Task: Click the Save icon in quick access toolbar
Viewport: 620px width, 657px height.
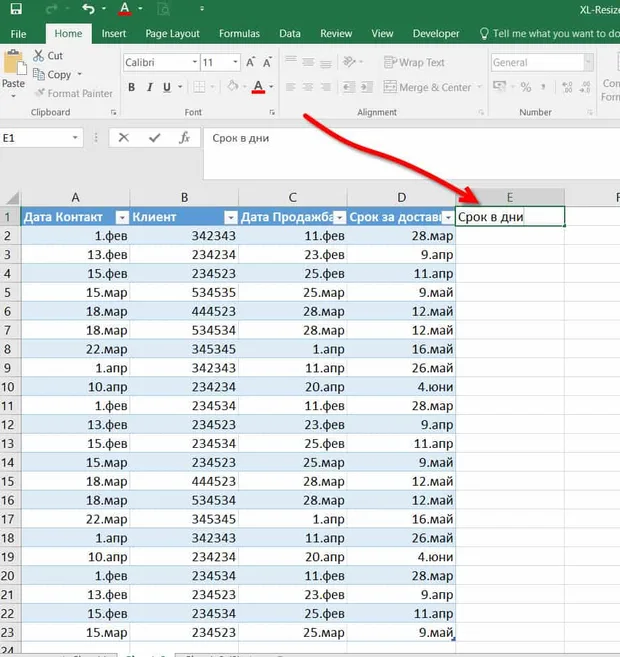Action: coord(16,8)
